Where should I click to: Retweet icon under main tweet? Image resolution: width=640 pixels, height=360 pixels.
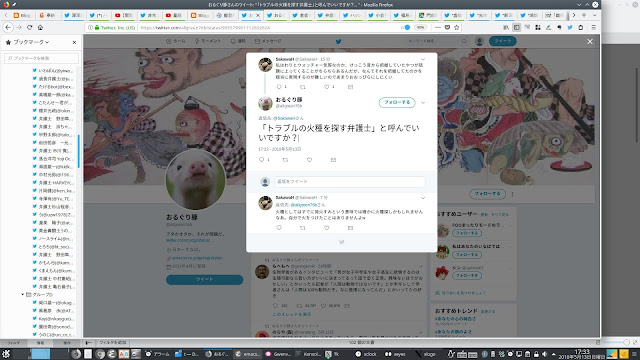click(x=285, y=160)
